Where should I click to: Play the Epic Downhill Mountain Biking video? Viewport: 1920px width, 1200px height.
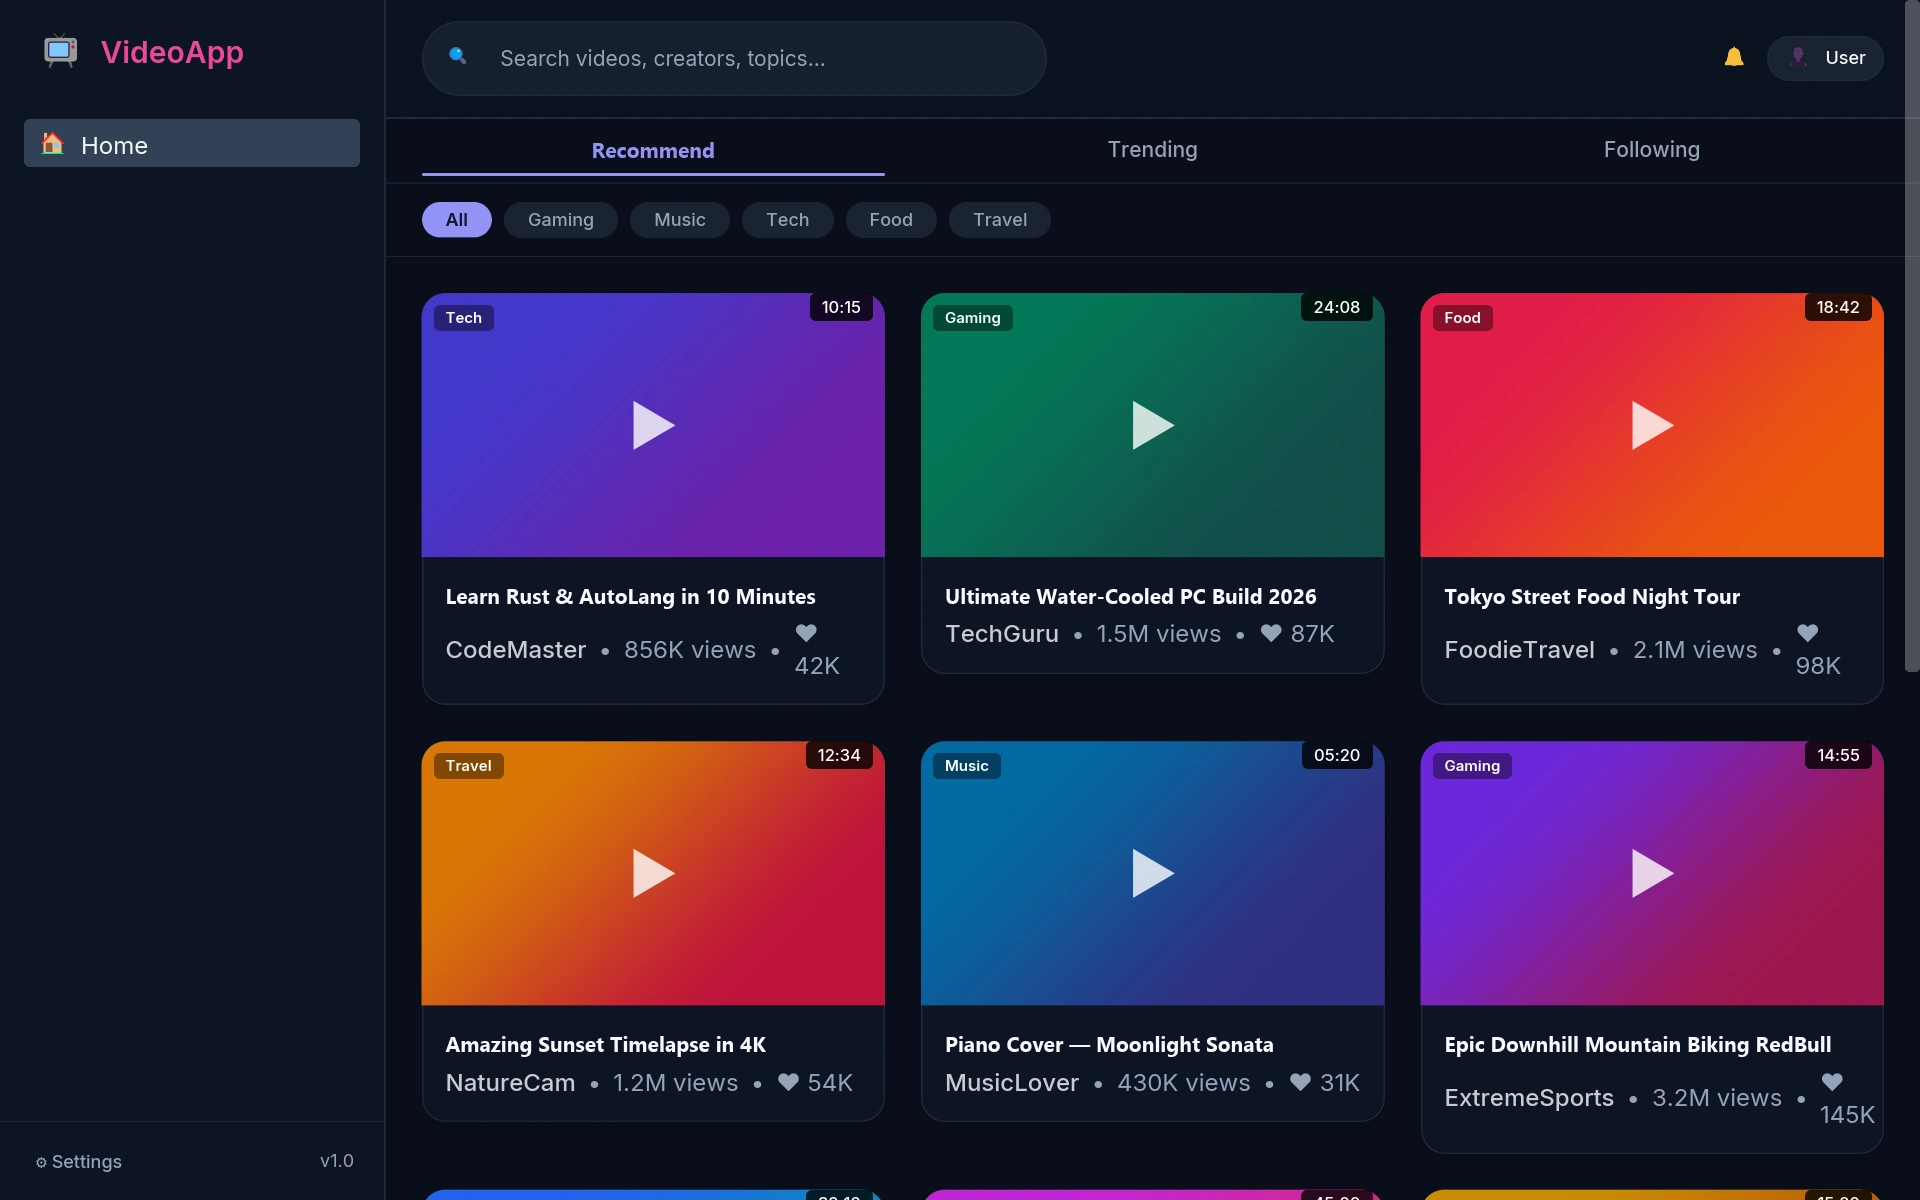click(x=1652, y=873)
